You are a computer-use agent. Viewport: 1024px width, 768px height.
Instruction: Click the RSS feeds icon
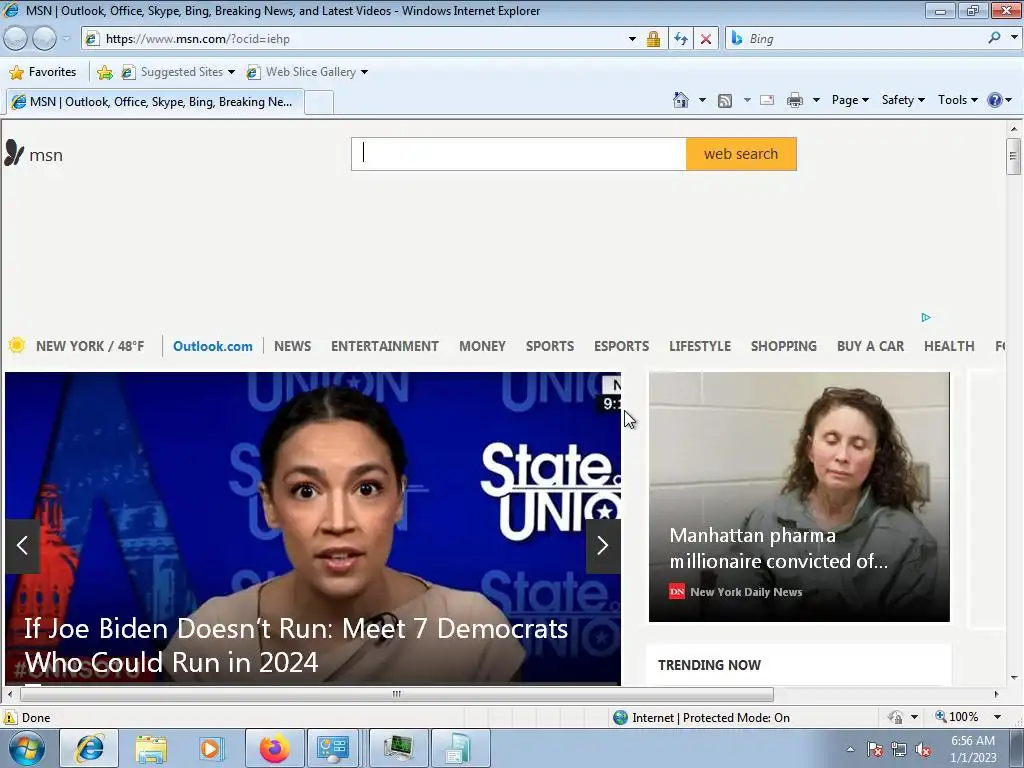[725, 101]
